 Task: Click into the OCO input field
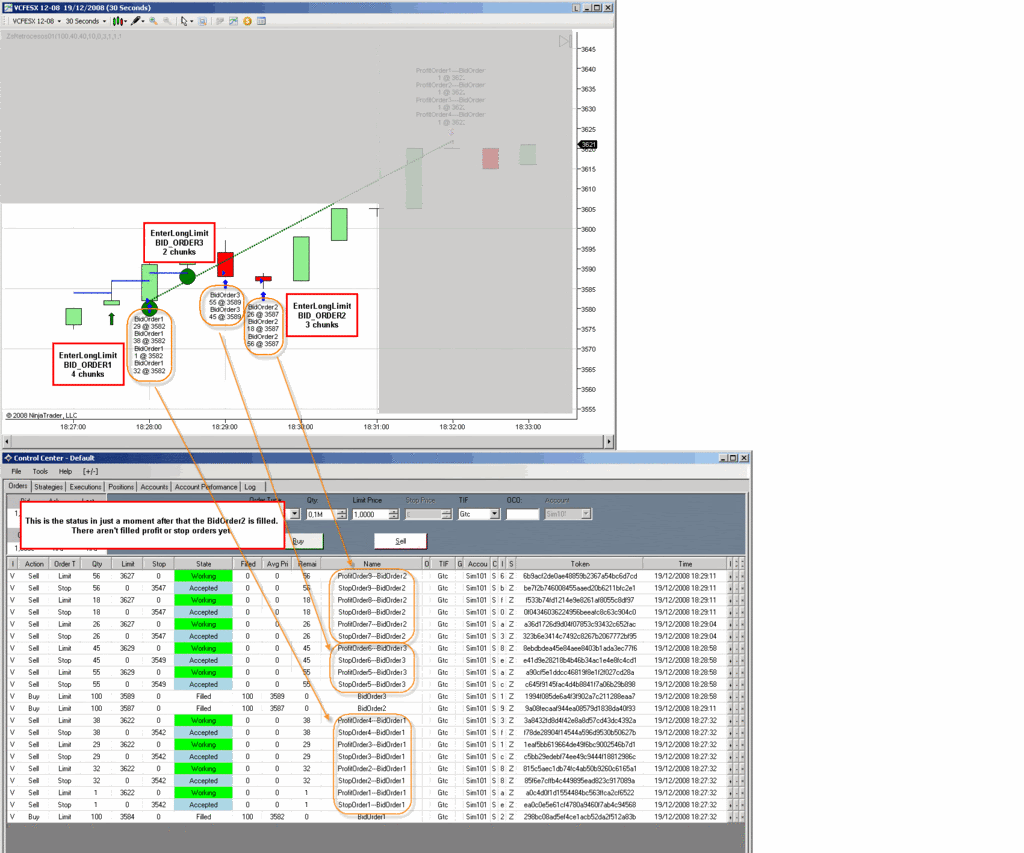click(521, 514)
